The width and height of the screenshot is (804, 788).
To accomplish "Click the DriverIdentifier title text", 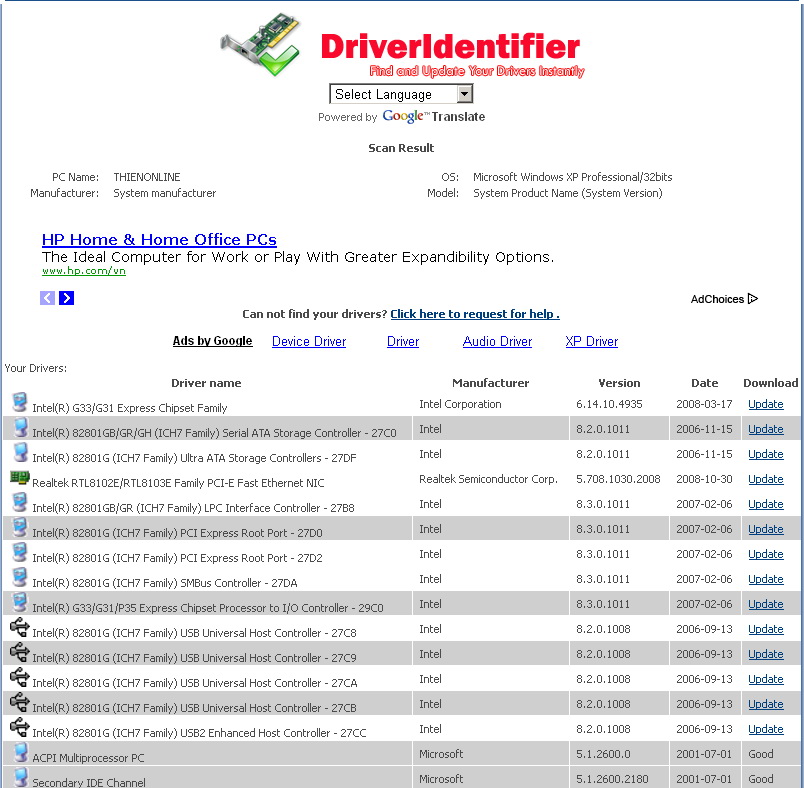I will tap(450, 47).
